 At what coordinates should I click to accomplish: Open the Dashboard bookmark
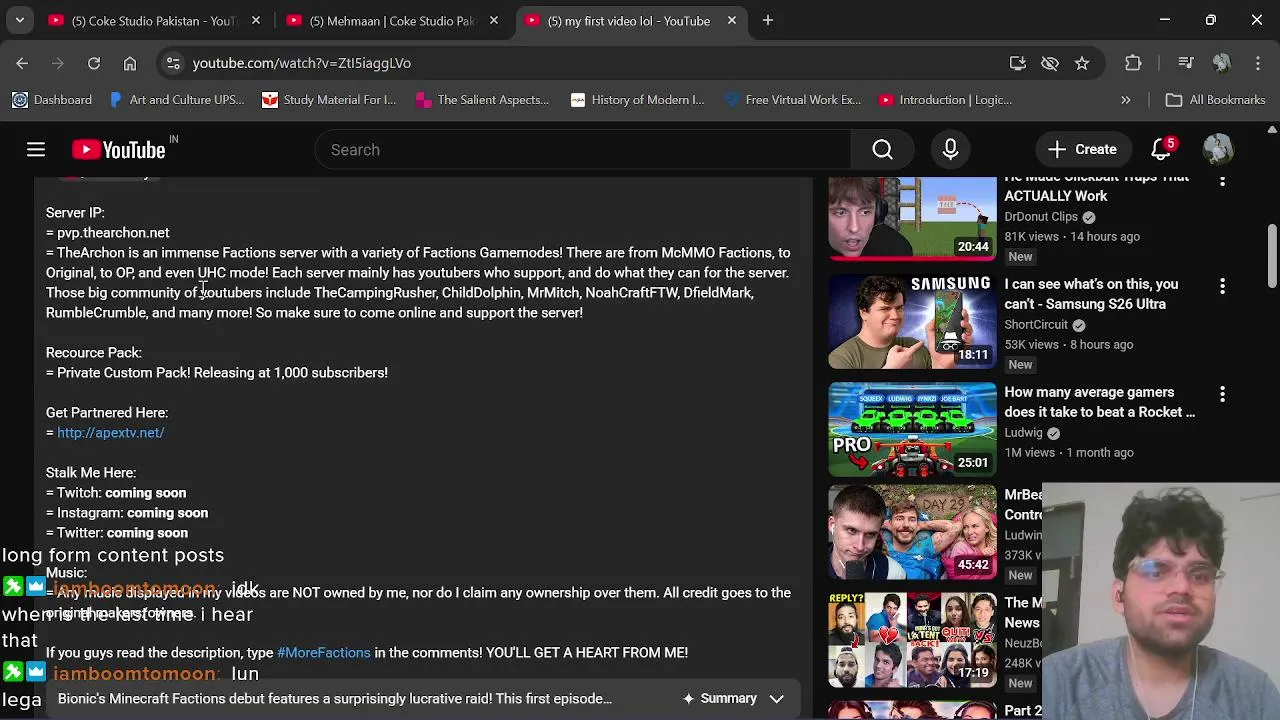pos(52,100)
